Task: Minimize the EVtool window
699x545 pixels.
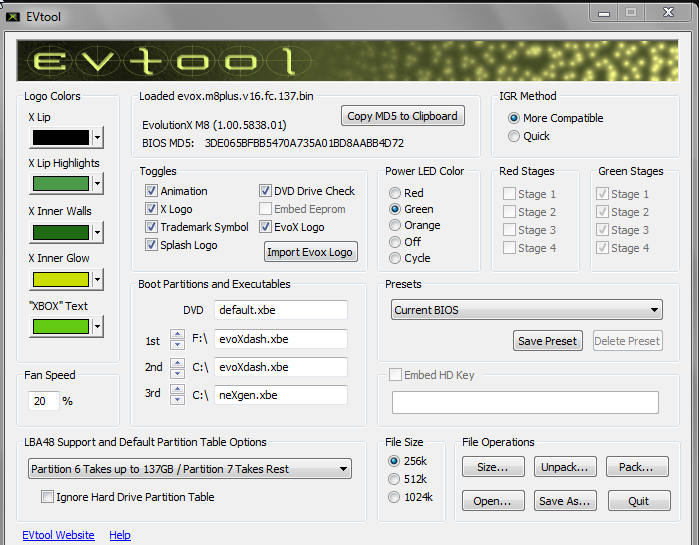Action: coord(604,12)
